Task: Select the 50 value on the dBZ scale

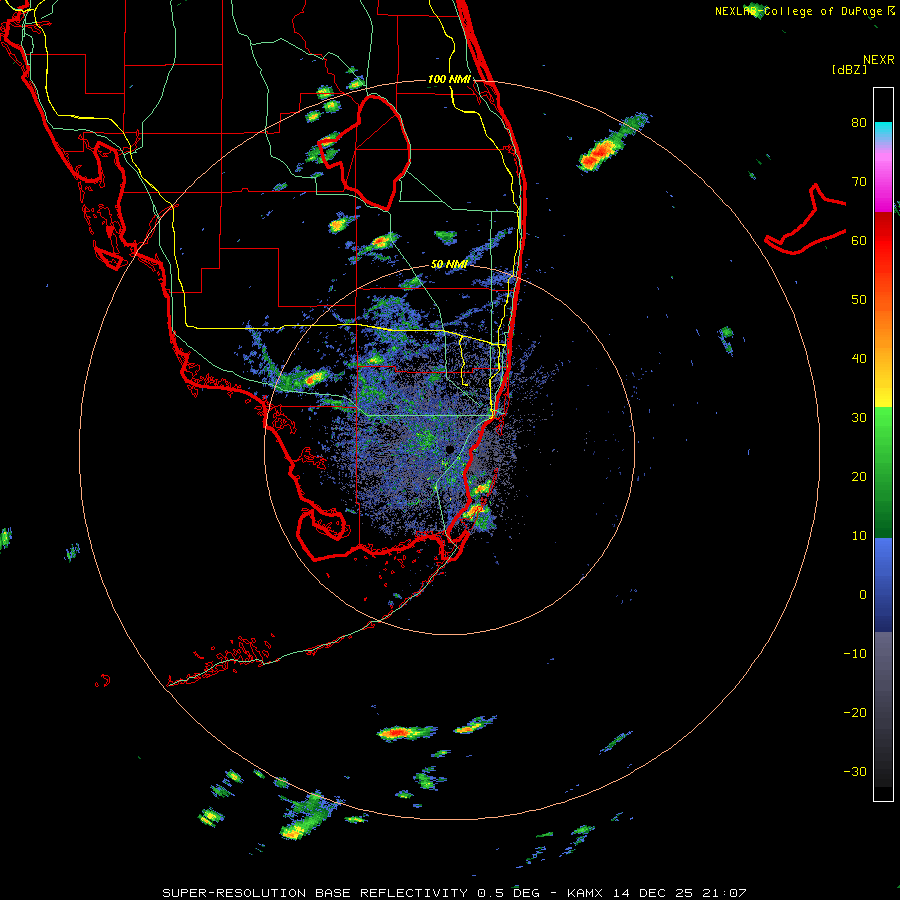Action: (x=859, y=300)
